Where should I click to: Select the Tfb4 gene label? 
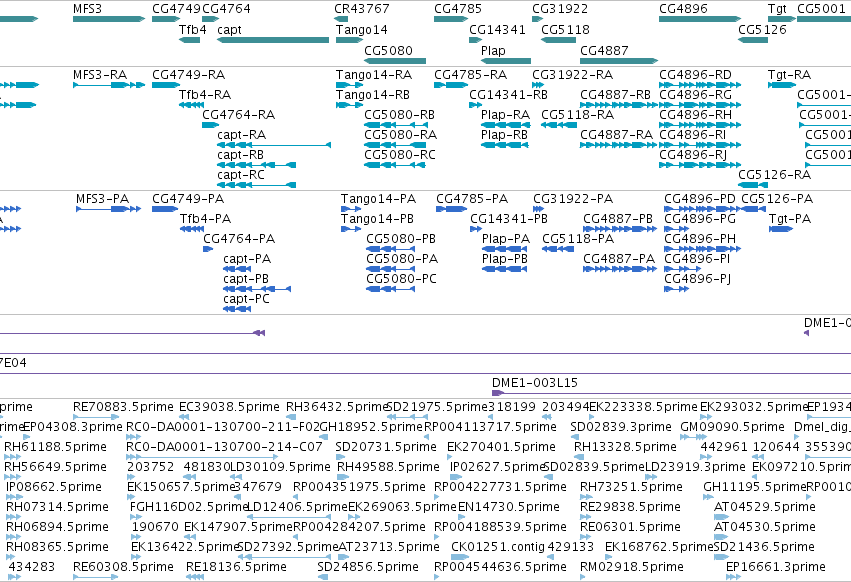[x=193, y=30]
